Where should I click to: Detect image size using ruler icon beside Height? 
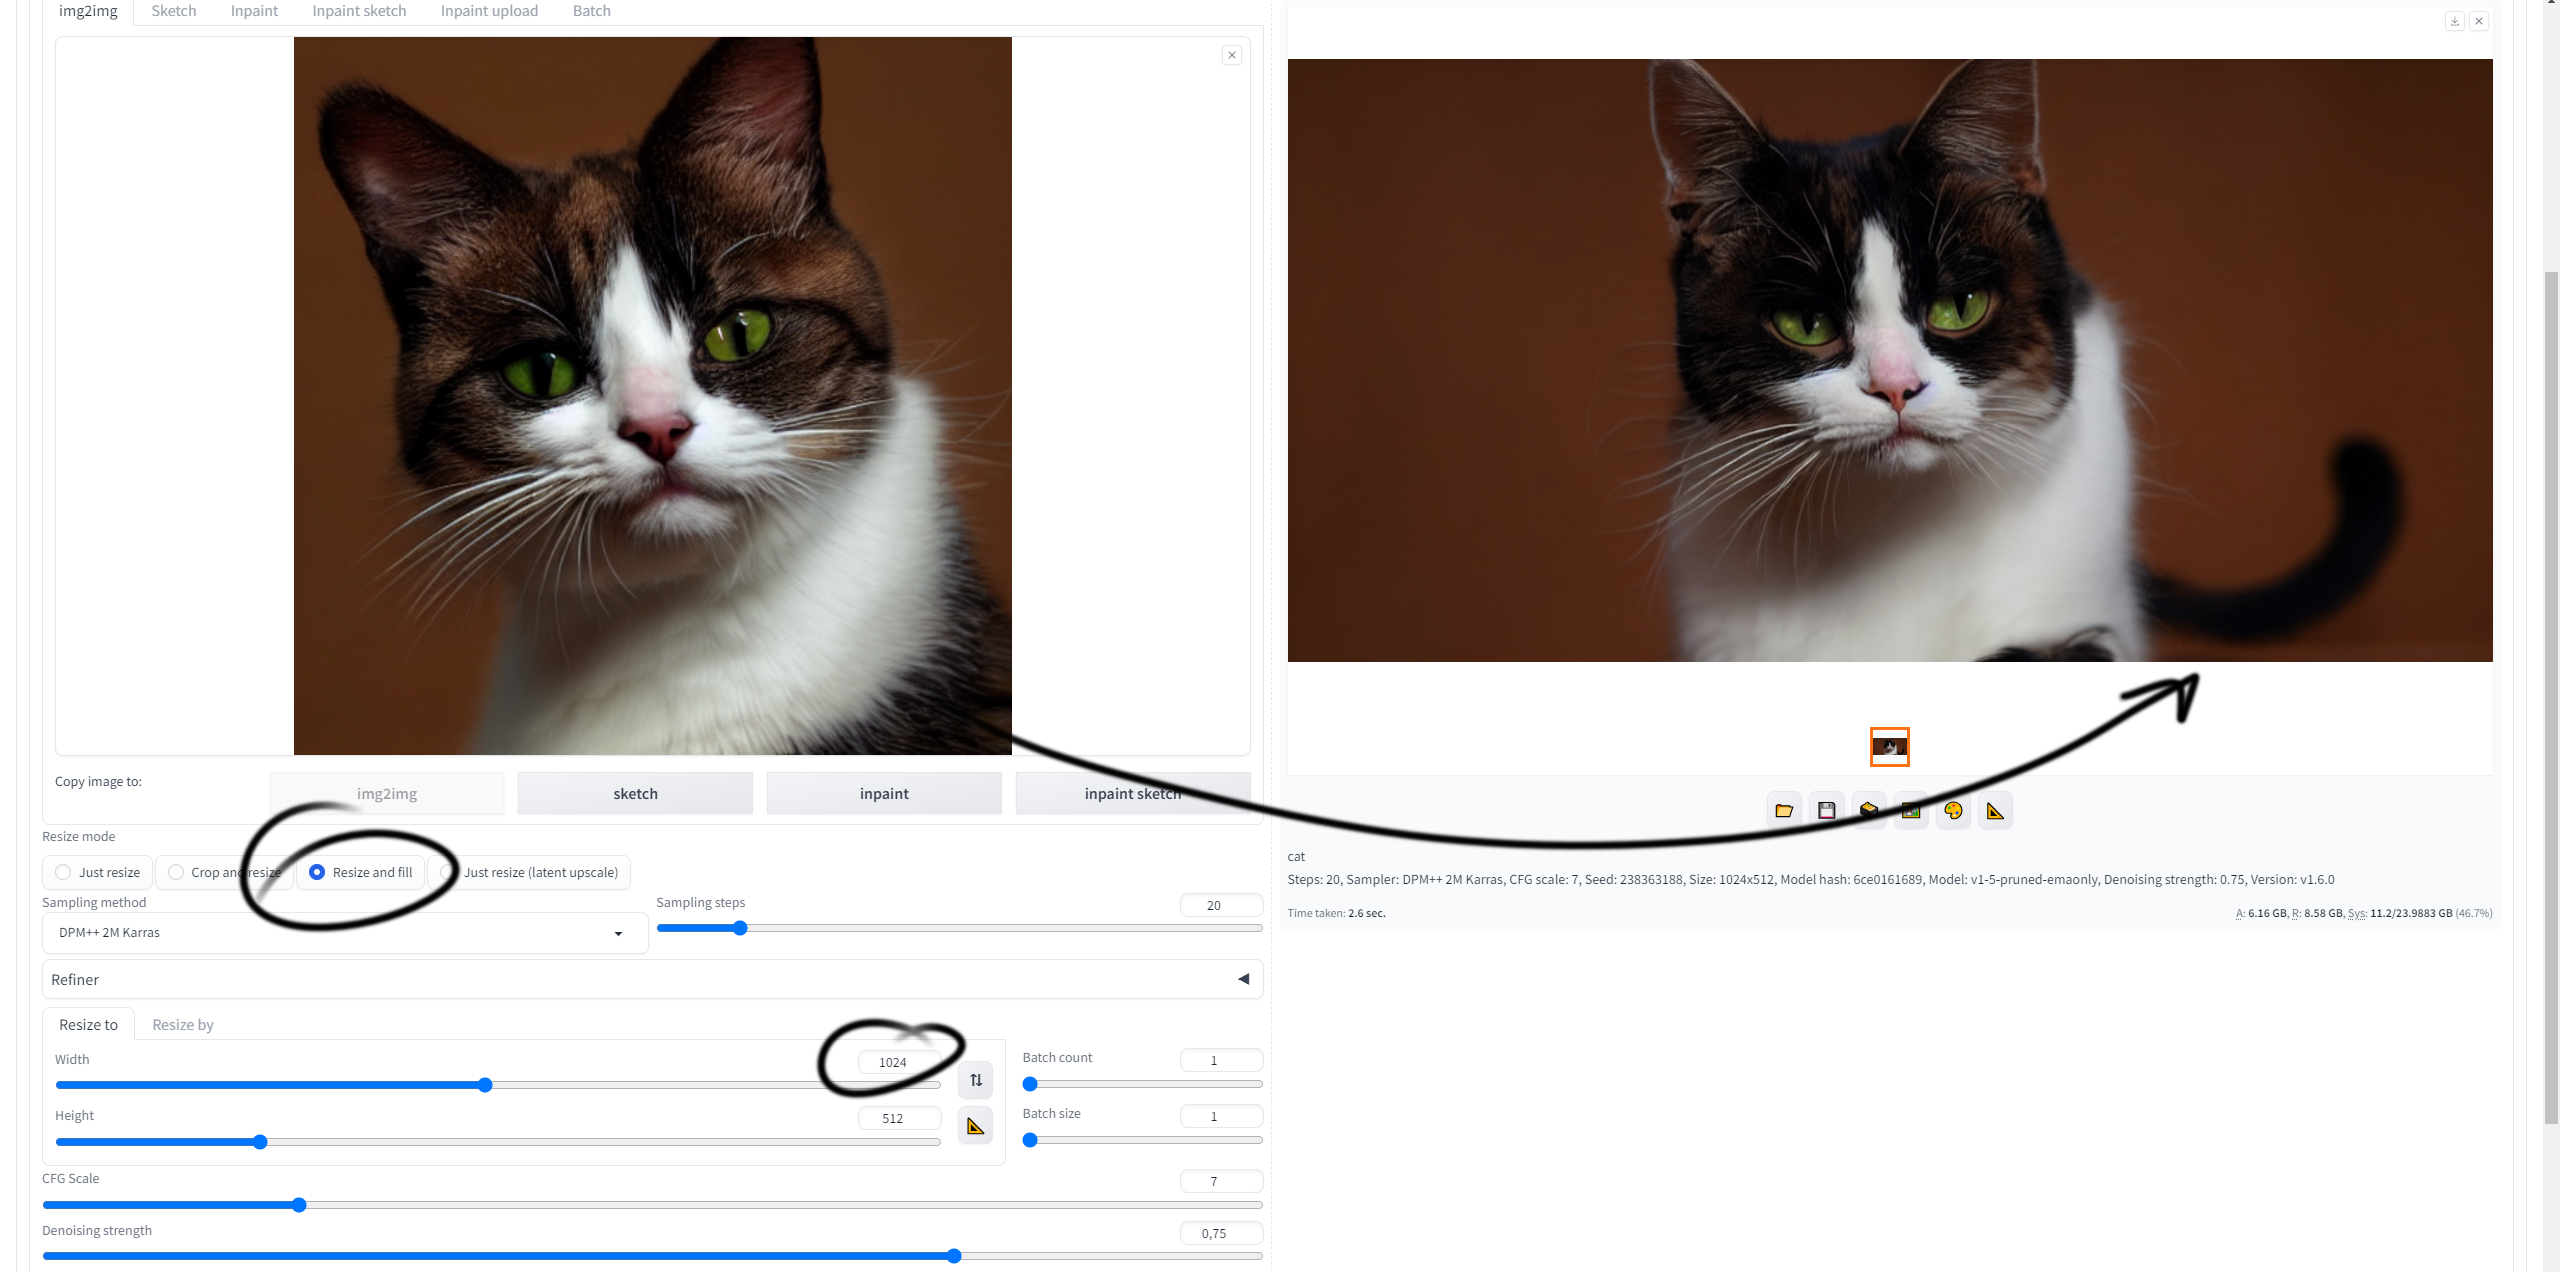(x=976, y=1126)
